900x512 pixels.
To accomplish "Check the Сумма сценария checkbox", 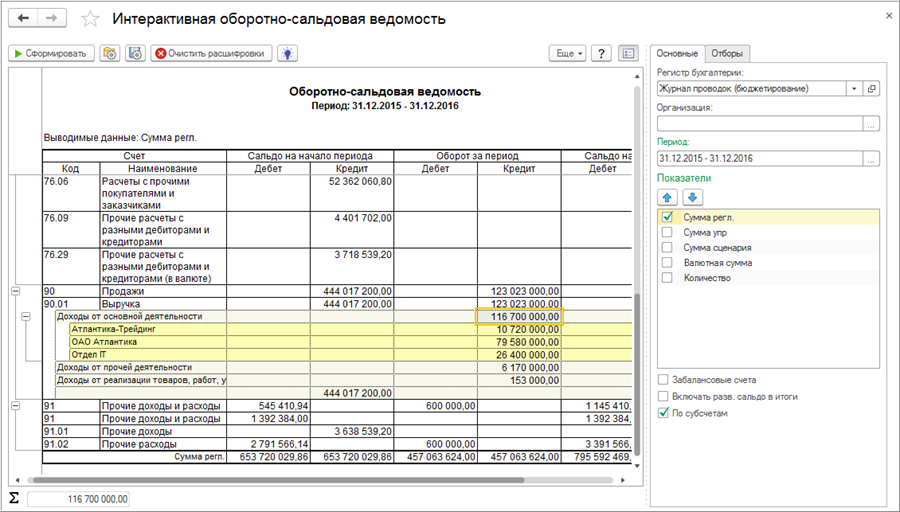I will click(667, 247).
